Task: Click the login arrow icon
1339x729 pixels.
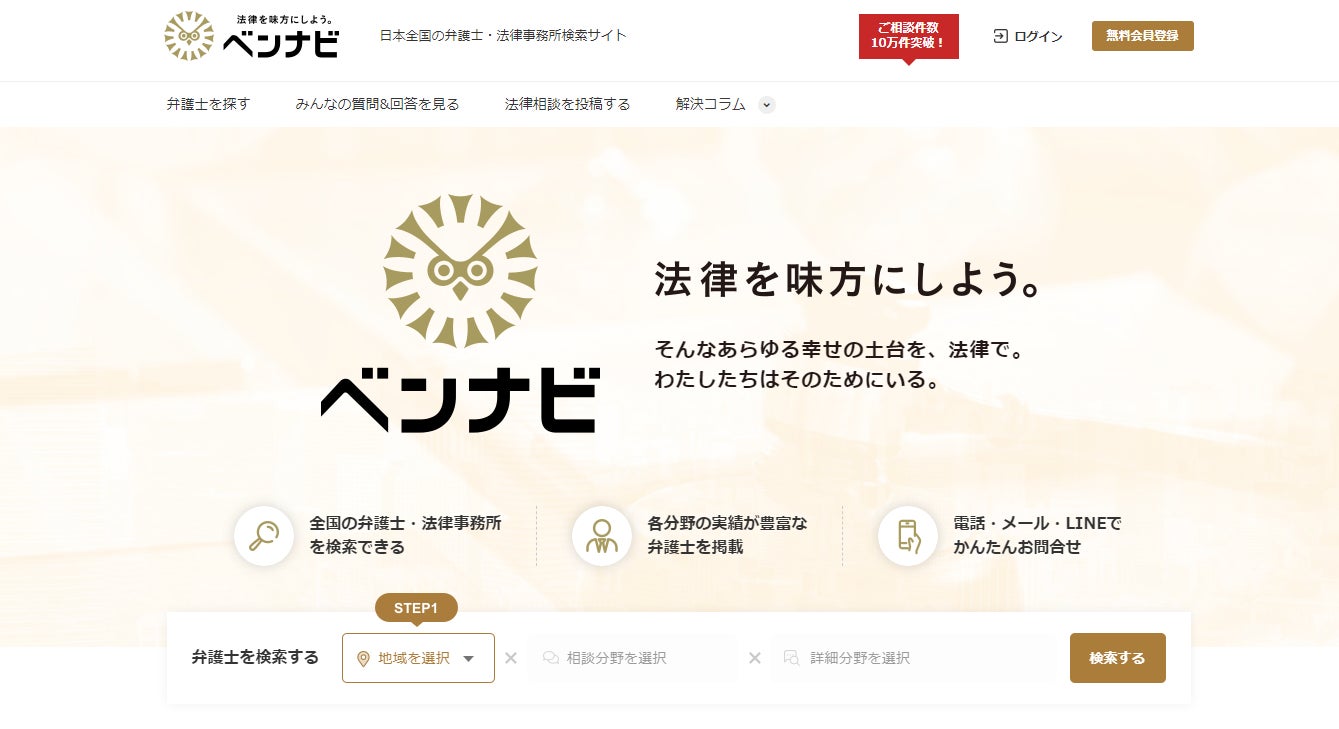Action: coord(1000,36)
